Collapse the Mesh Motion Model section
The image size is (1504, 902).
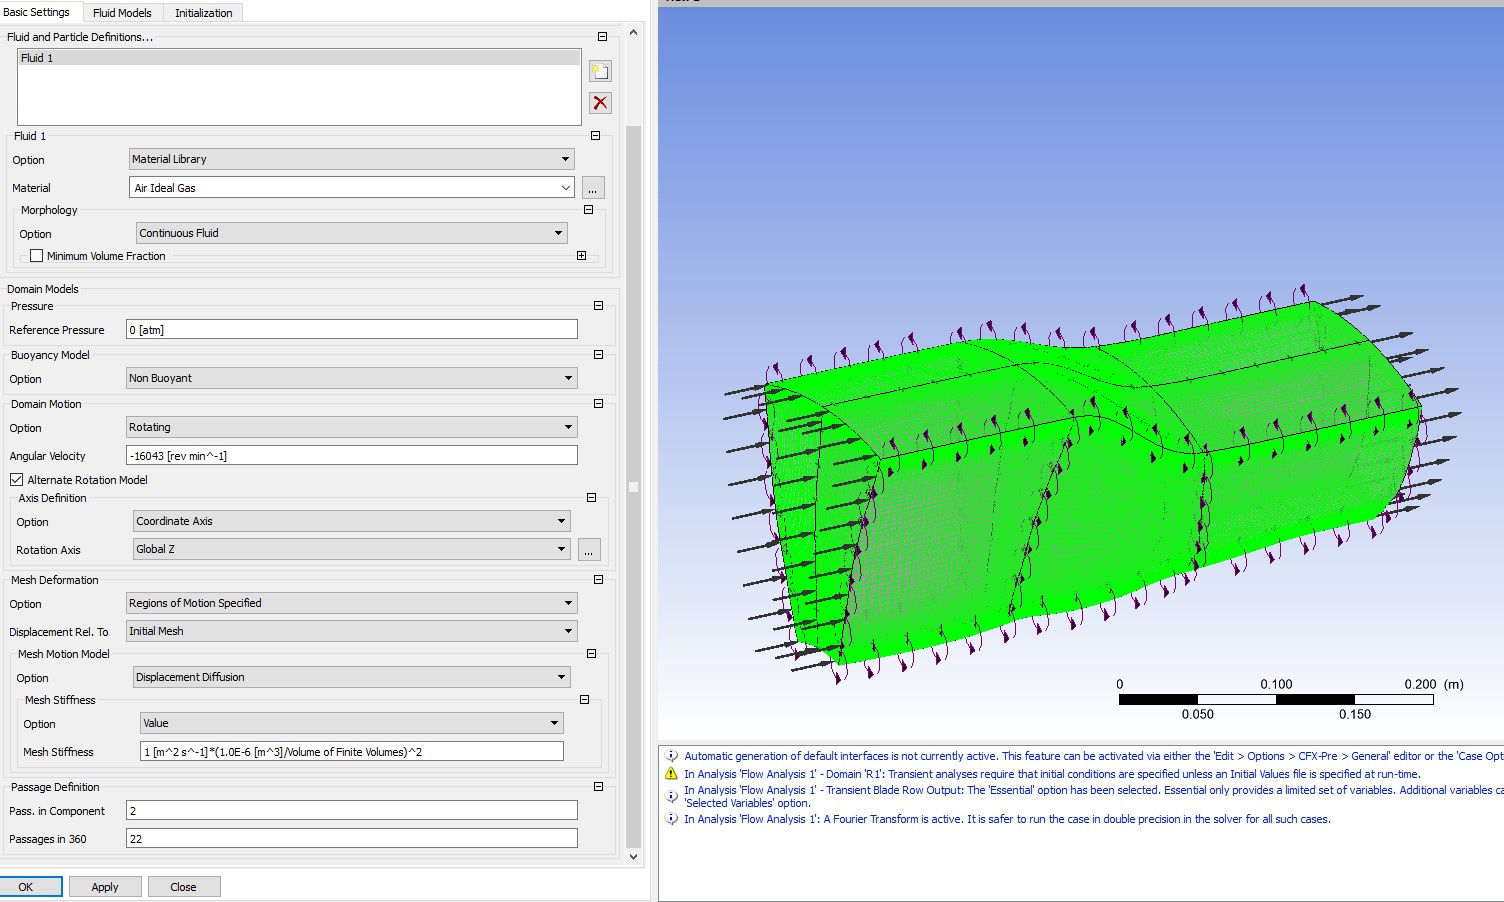pos(590,654)
